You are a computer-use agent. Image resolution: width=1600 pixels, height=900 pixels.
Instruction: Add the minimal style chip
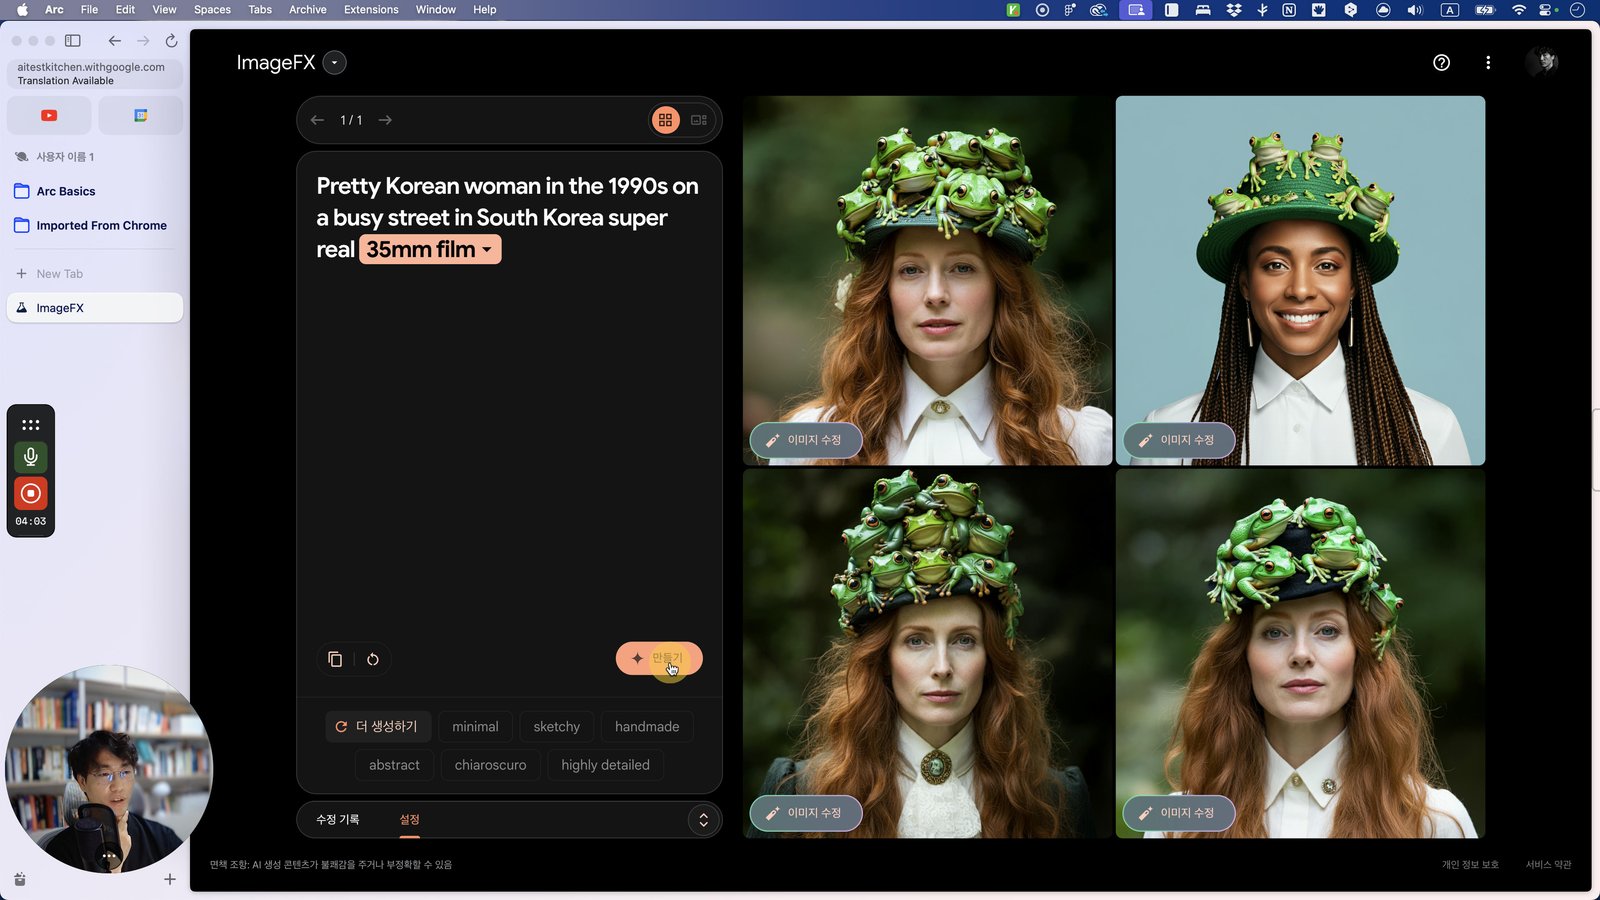tap(475, 727)
